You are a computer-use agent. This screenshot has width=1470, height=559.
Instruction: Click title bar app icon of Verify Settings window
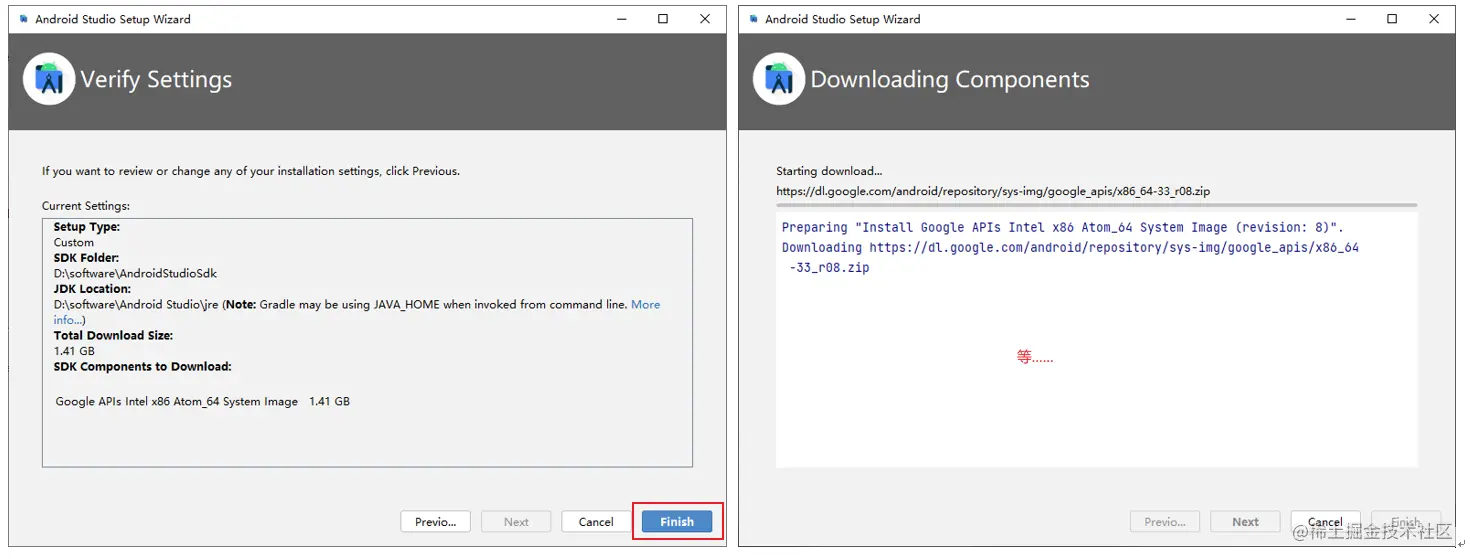(x=24, y=19)
